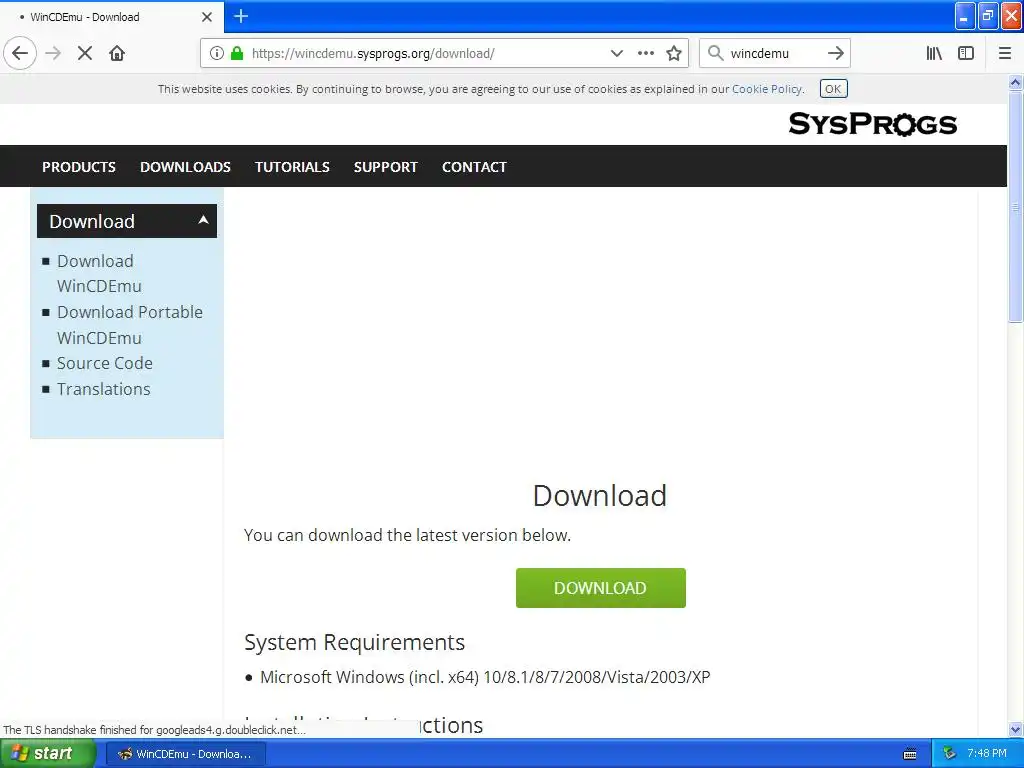The height and width of the screenshot is (768, 1024).
Task: Open the Download WinCDEmu sidebar link
Action: 99,274
